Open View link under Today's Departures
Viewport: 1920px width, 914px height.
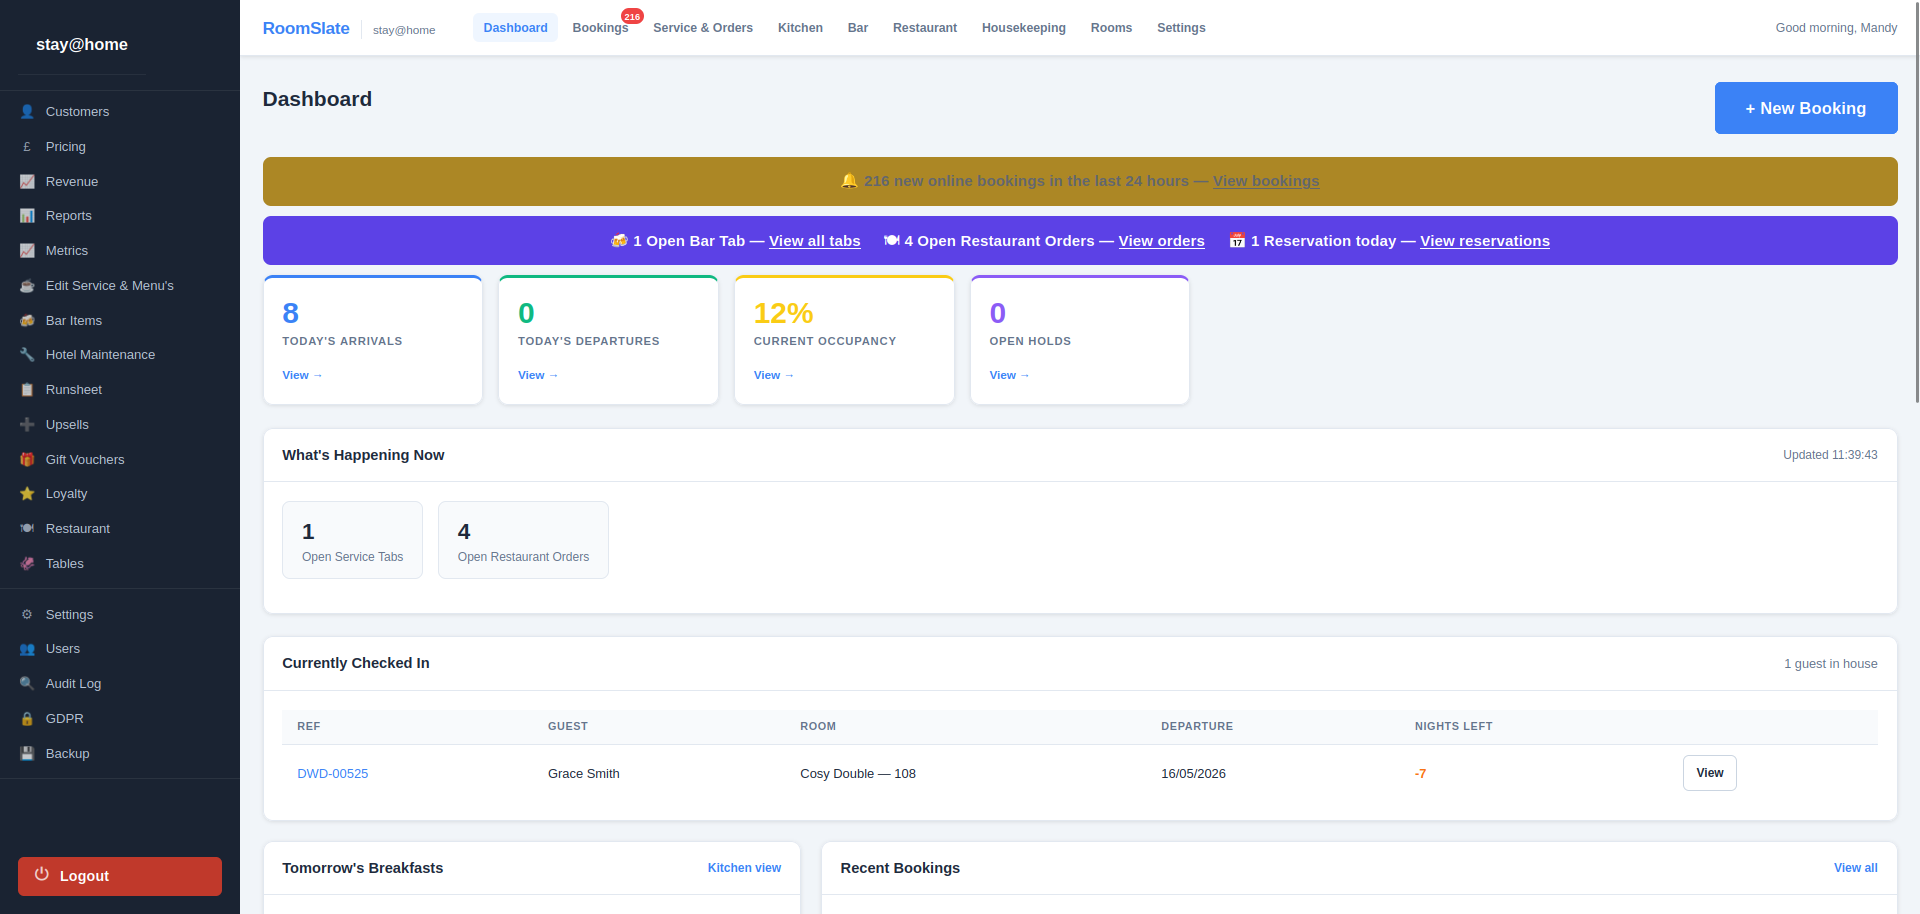538,375
